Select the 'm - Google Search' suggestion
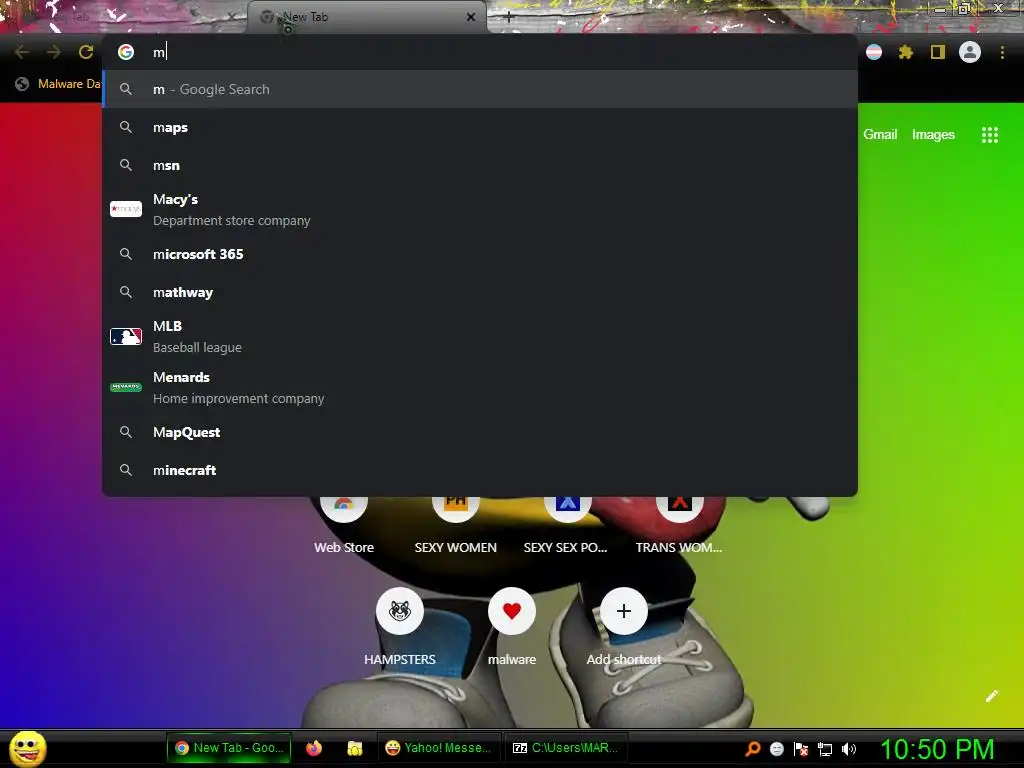The width and height of the screenshot is (1024, 768). coord(480,89)
